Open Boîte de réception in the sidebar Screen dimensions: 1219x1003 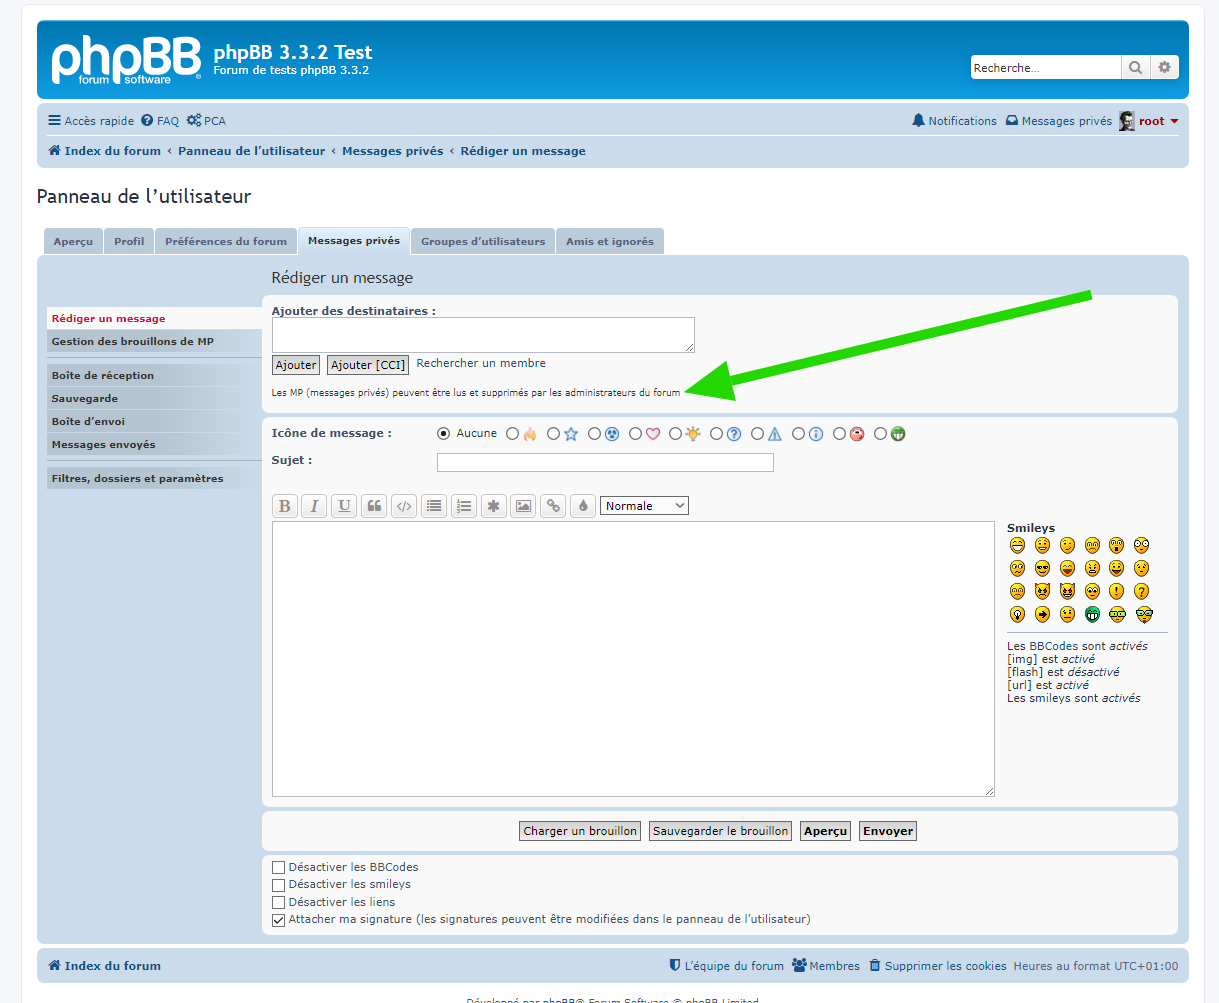click(x=103, y=376)
